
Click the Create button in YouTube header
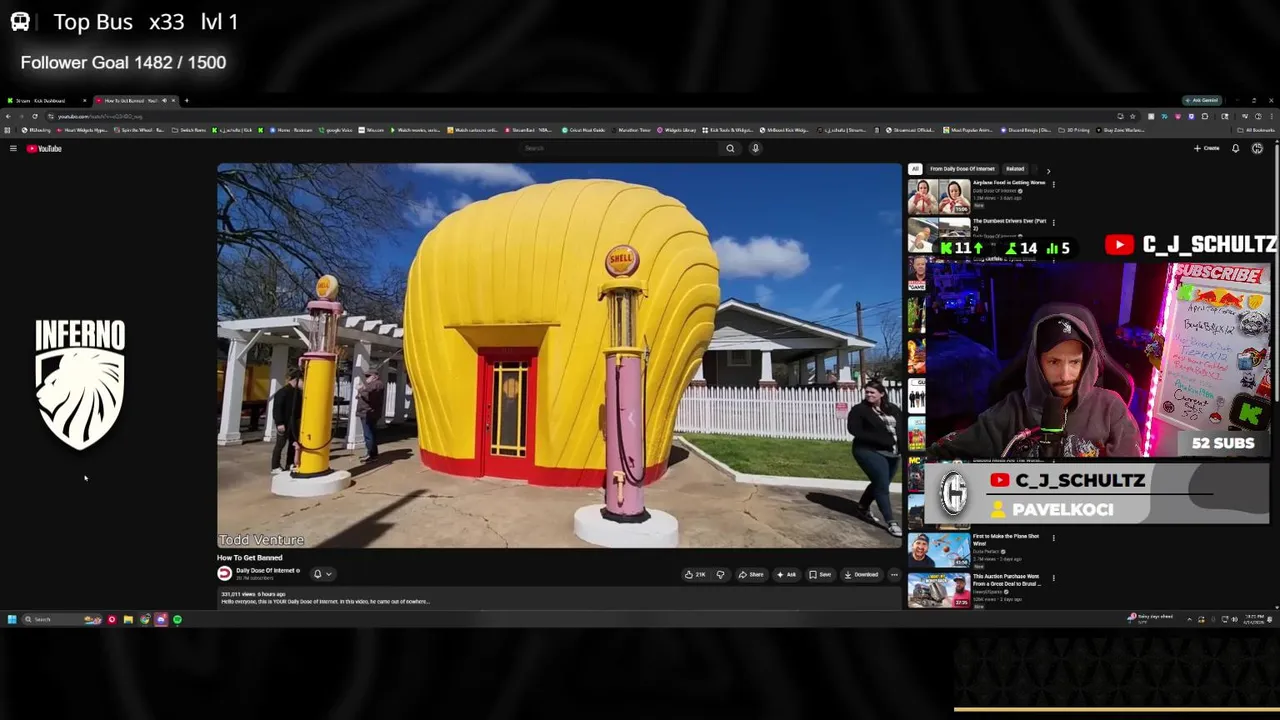click(1206, 148)
